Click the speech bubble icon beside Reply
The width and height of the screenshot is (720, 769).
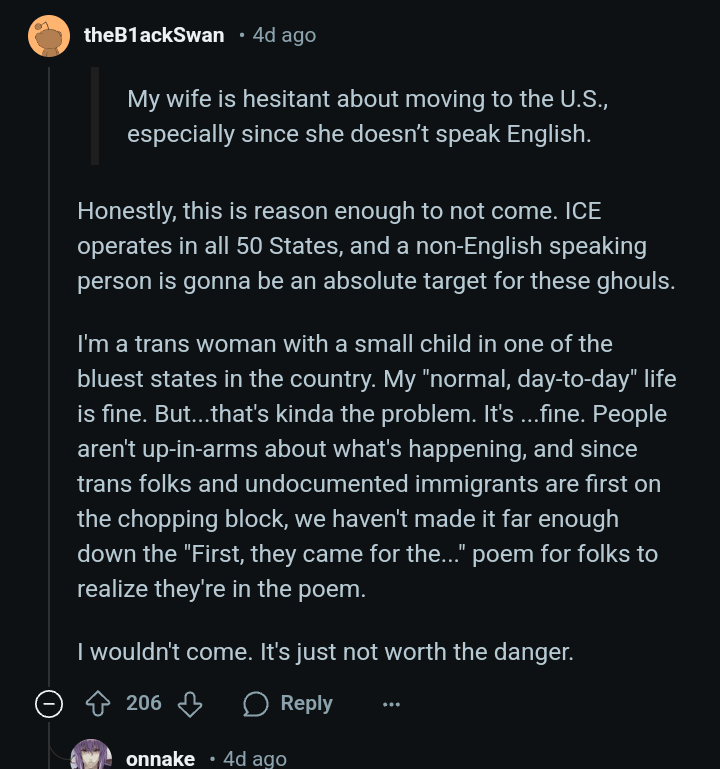pos(256,704)
